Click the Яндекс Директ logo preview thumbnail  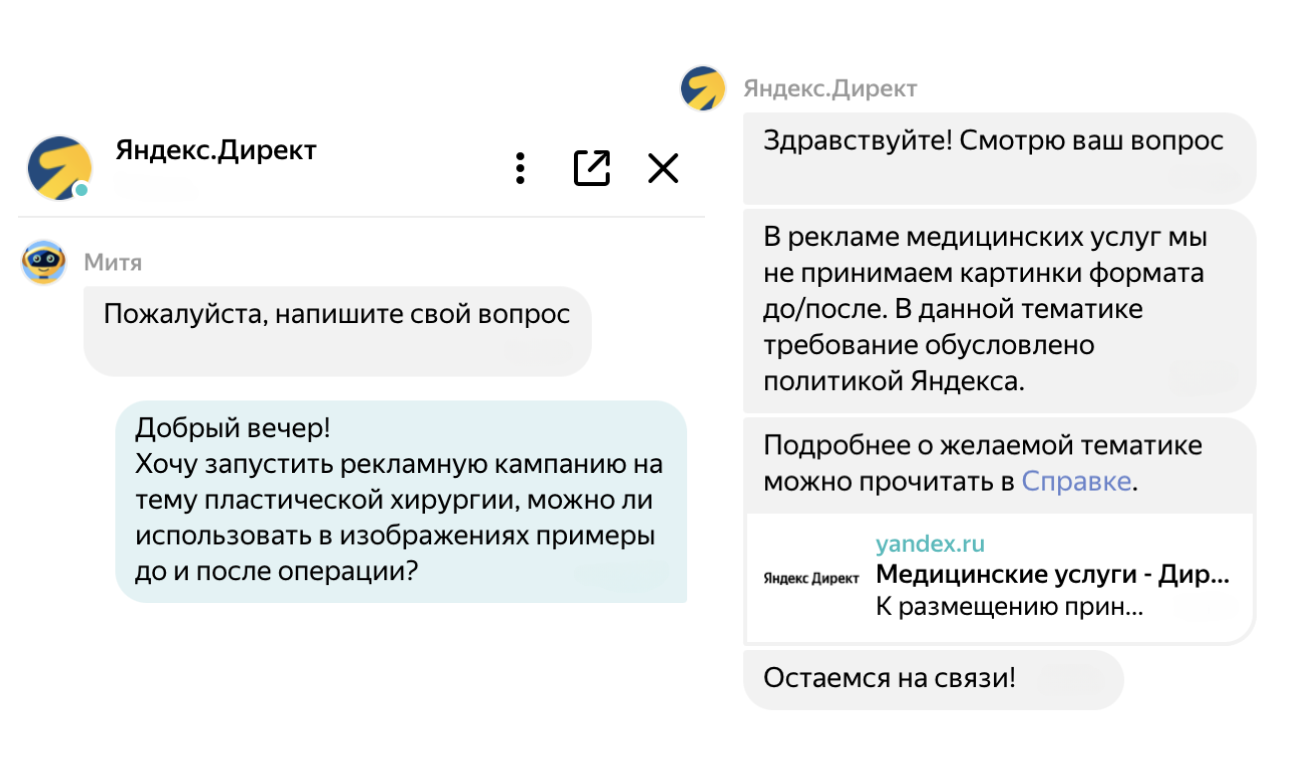point(811,578)
